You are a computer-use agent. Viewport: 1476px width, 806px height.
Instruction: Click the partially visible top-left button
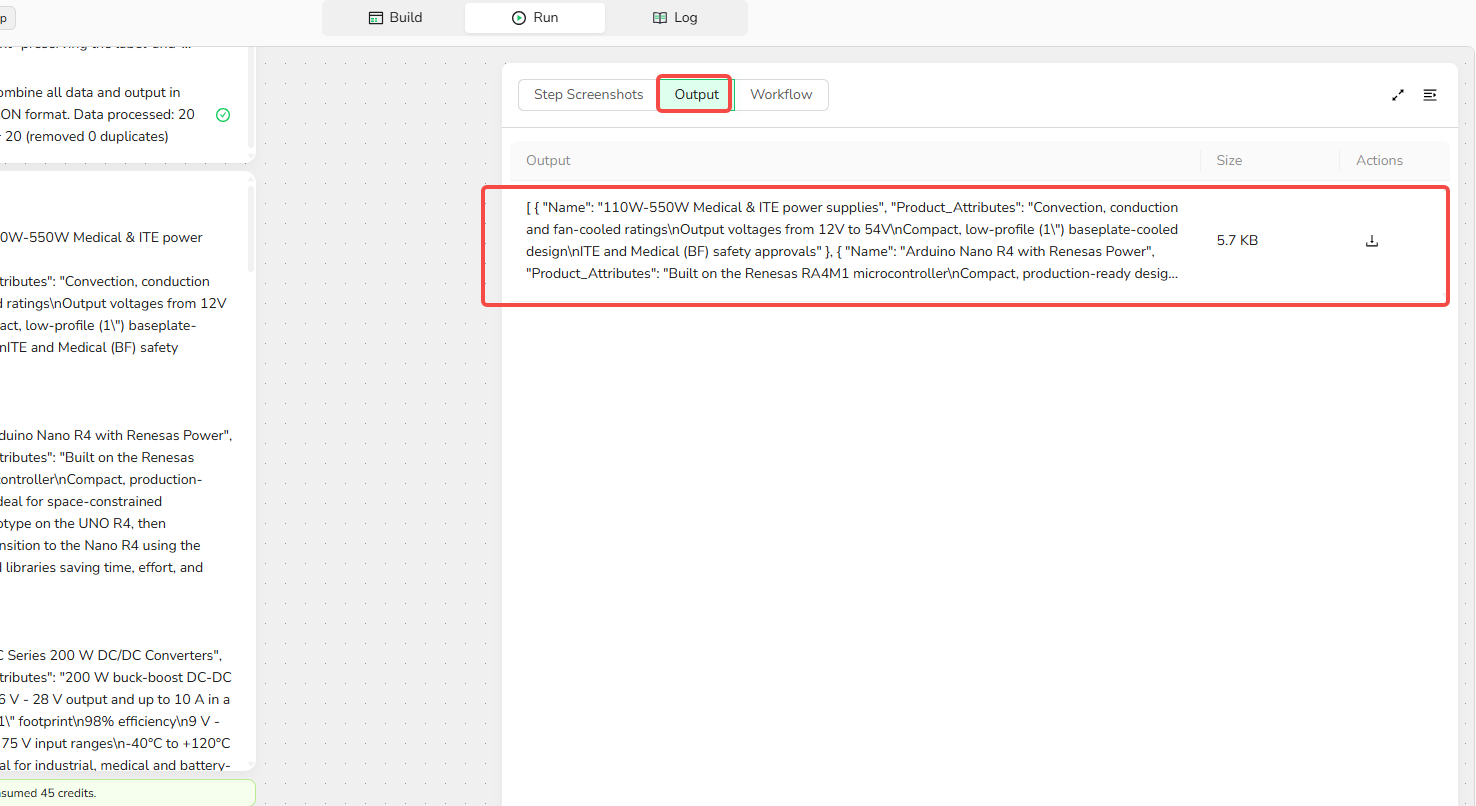[6, 18]
